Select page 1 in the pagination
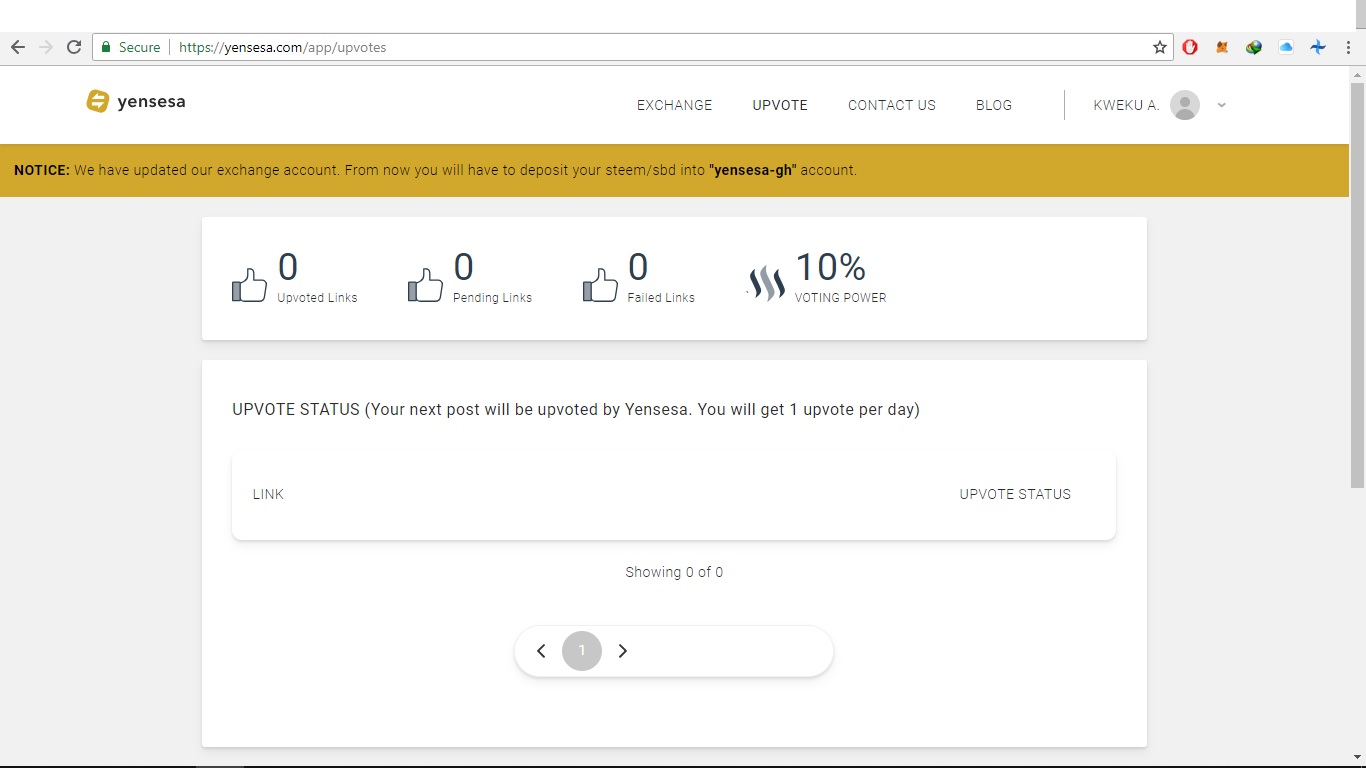The height and width of the screenshot is (768, 1366). [582, 651]
